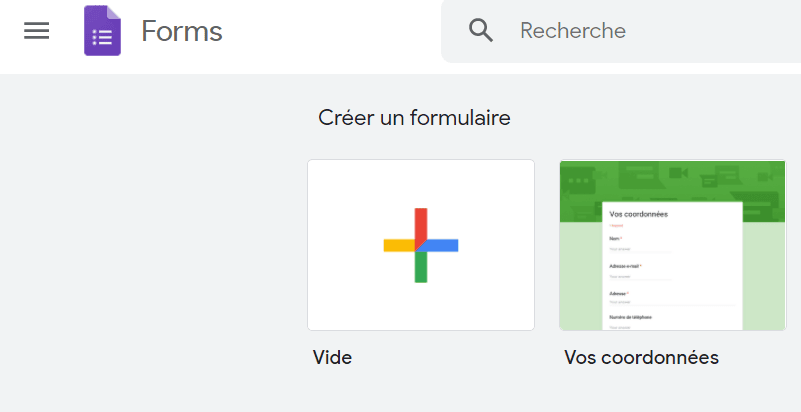The width and height of the screenshot is (801, 412).
Task: Create a blank form from Vide thumbnail
Action: (x=421, y=245)
